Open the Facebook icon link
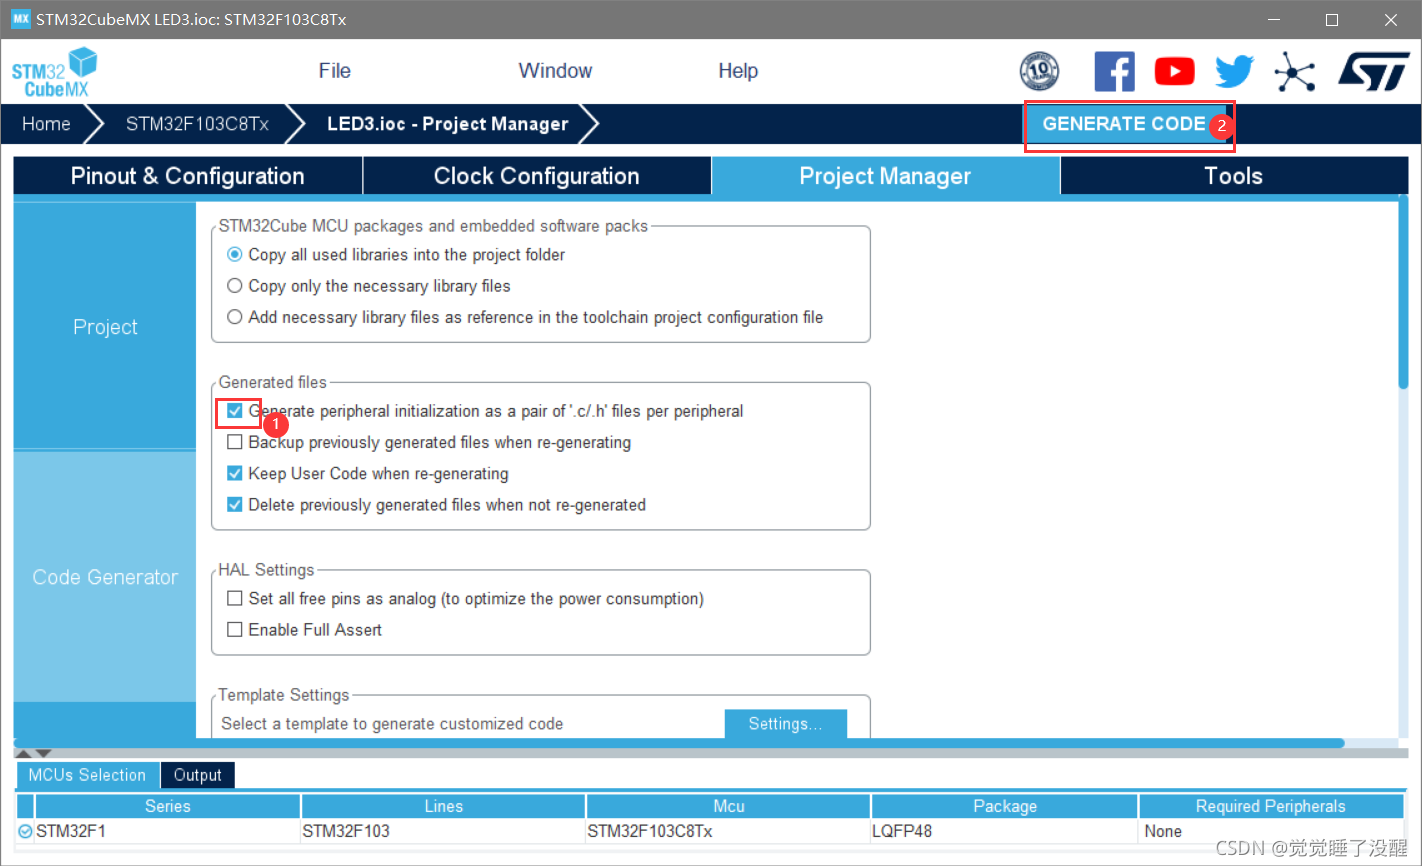This screenshot has width=1422, height=866. coord(1114,71)
